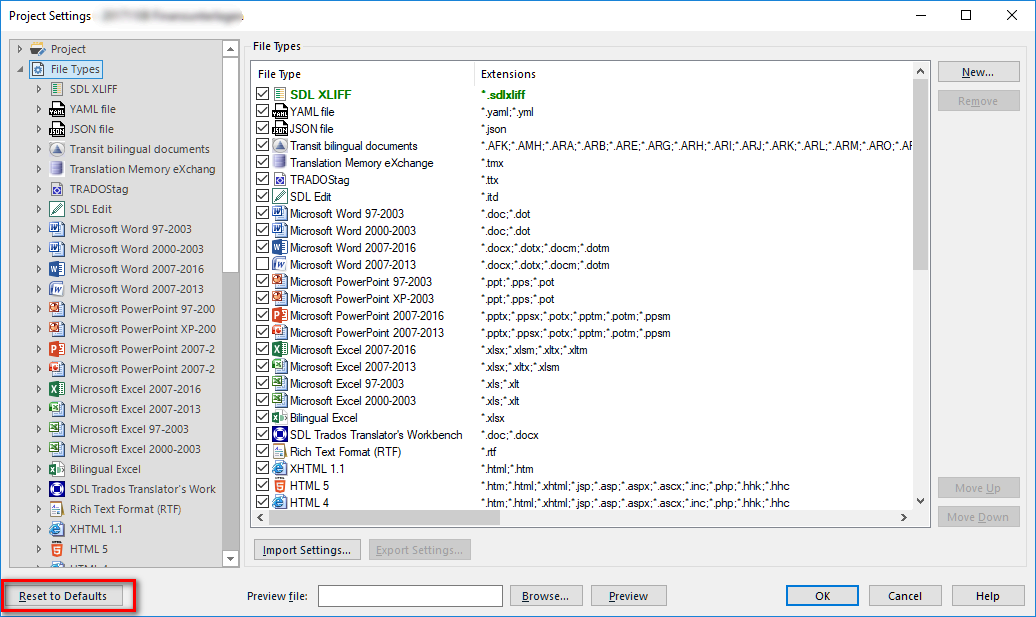Expand the SDL XLIFF tree node
Screen dimensions: 1036x617
pos(38,89)
